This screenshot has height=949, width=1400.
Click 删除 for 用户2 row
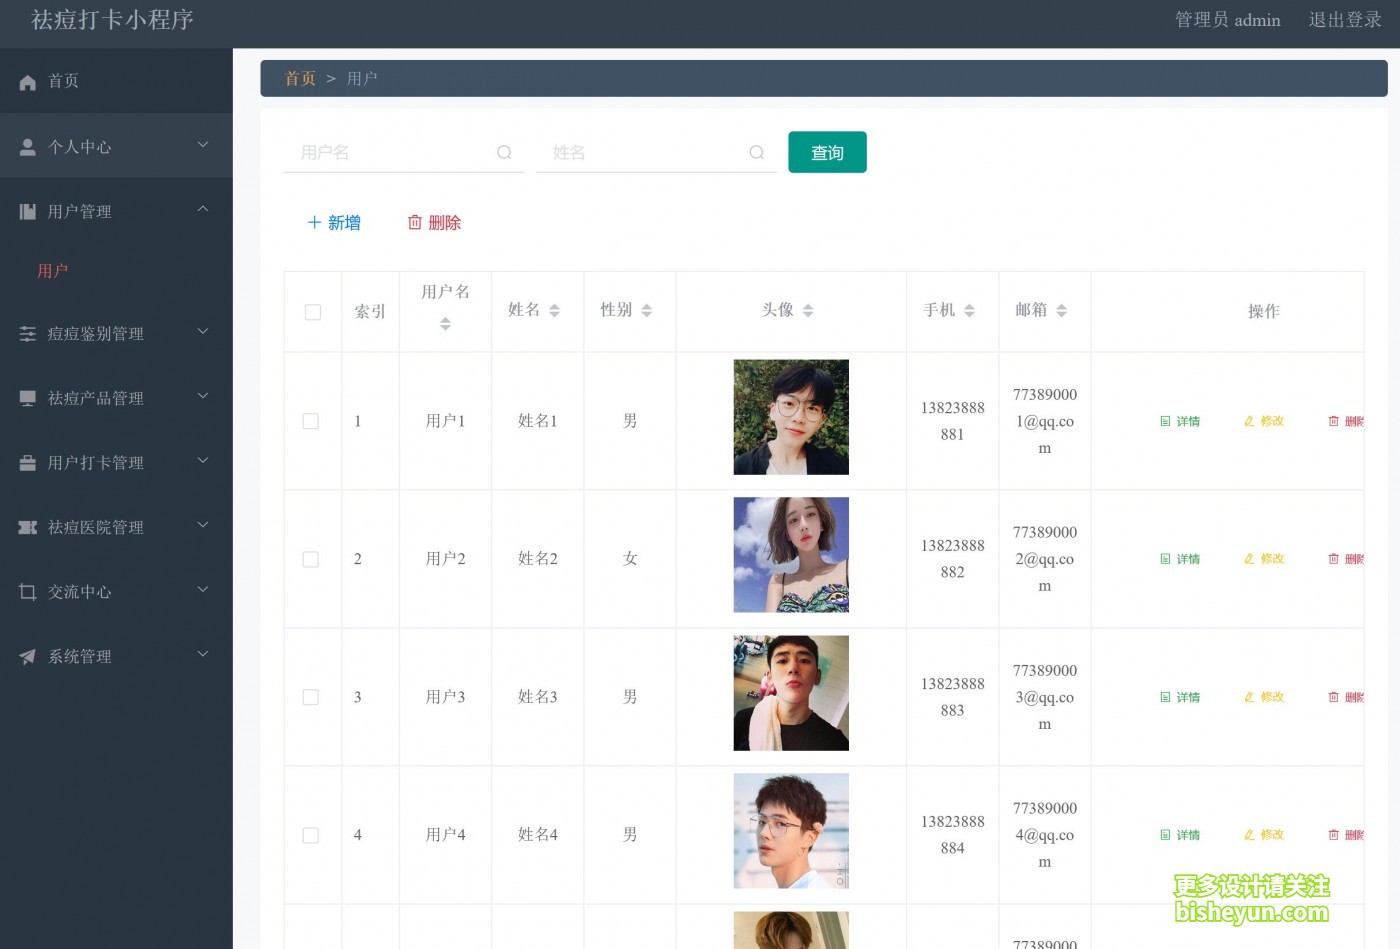(x=1346, y=559)
